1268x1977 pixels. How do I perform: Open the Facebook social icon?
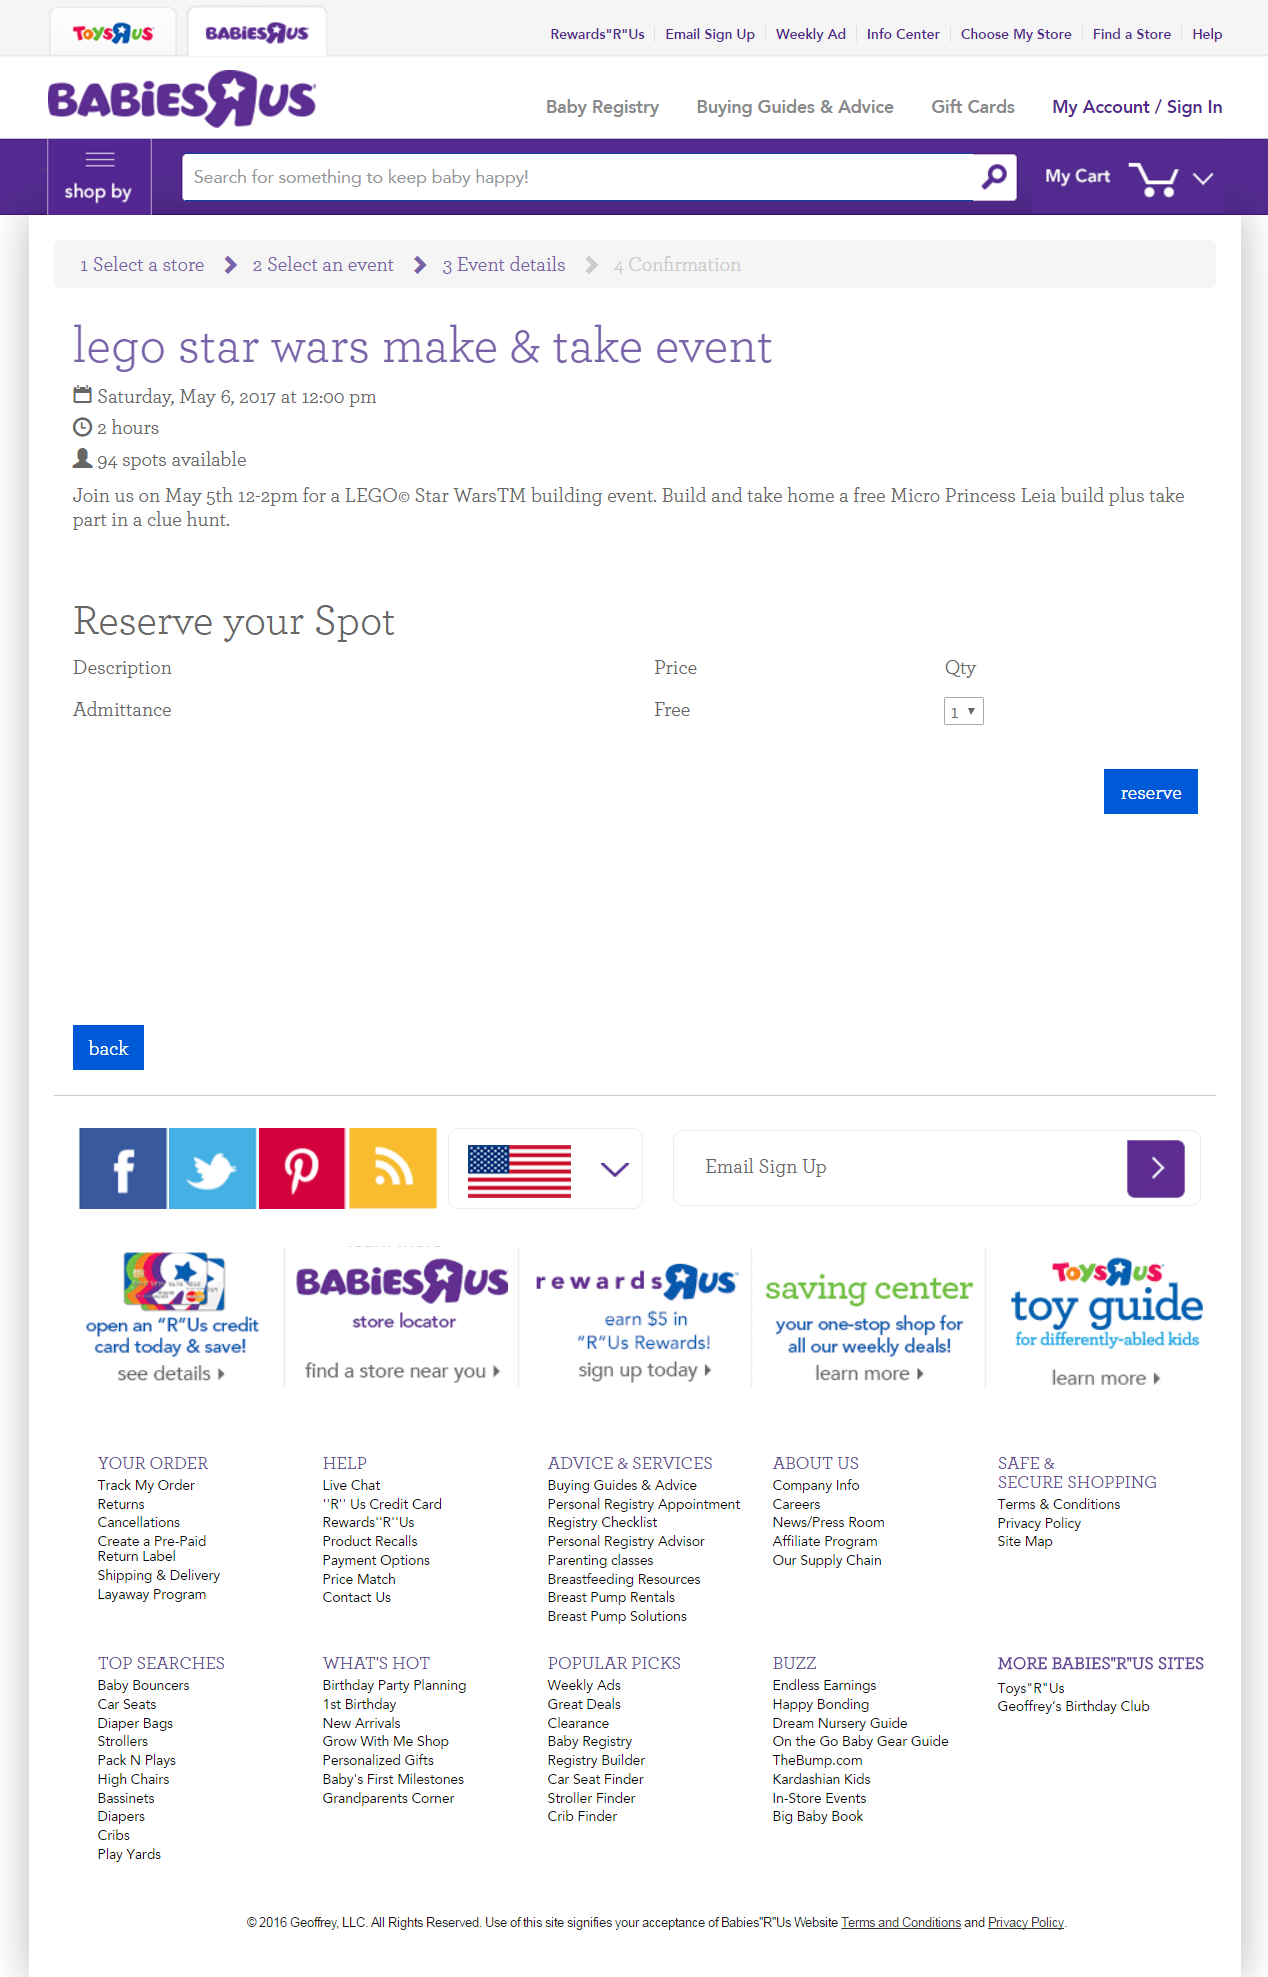pyautogui.click(x=123, y=1168)
